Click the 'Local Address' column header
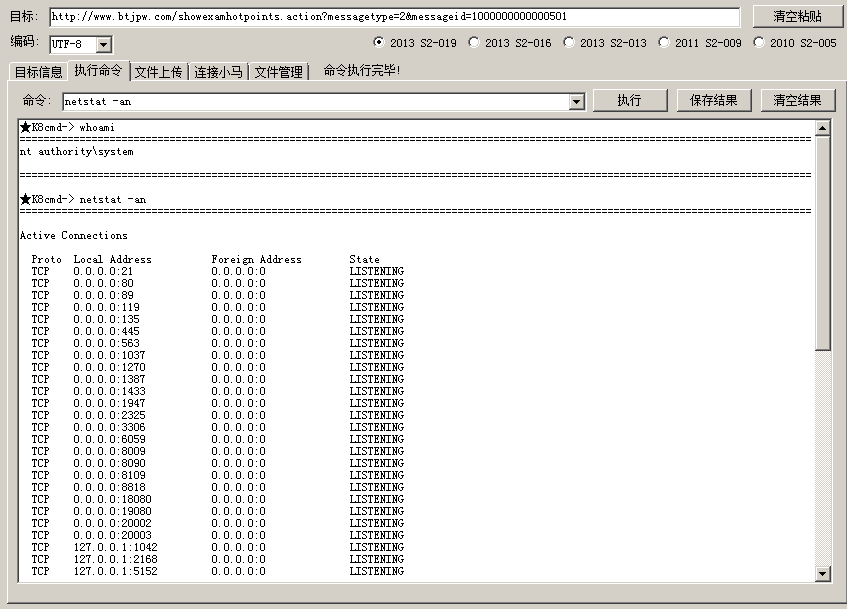The image size is (847, 609). 112,259
